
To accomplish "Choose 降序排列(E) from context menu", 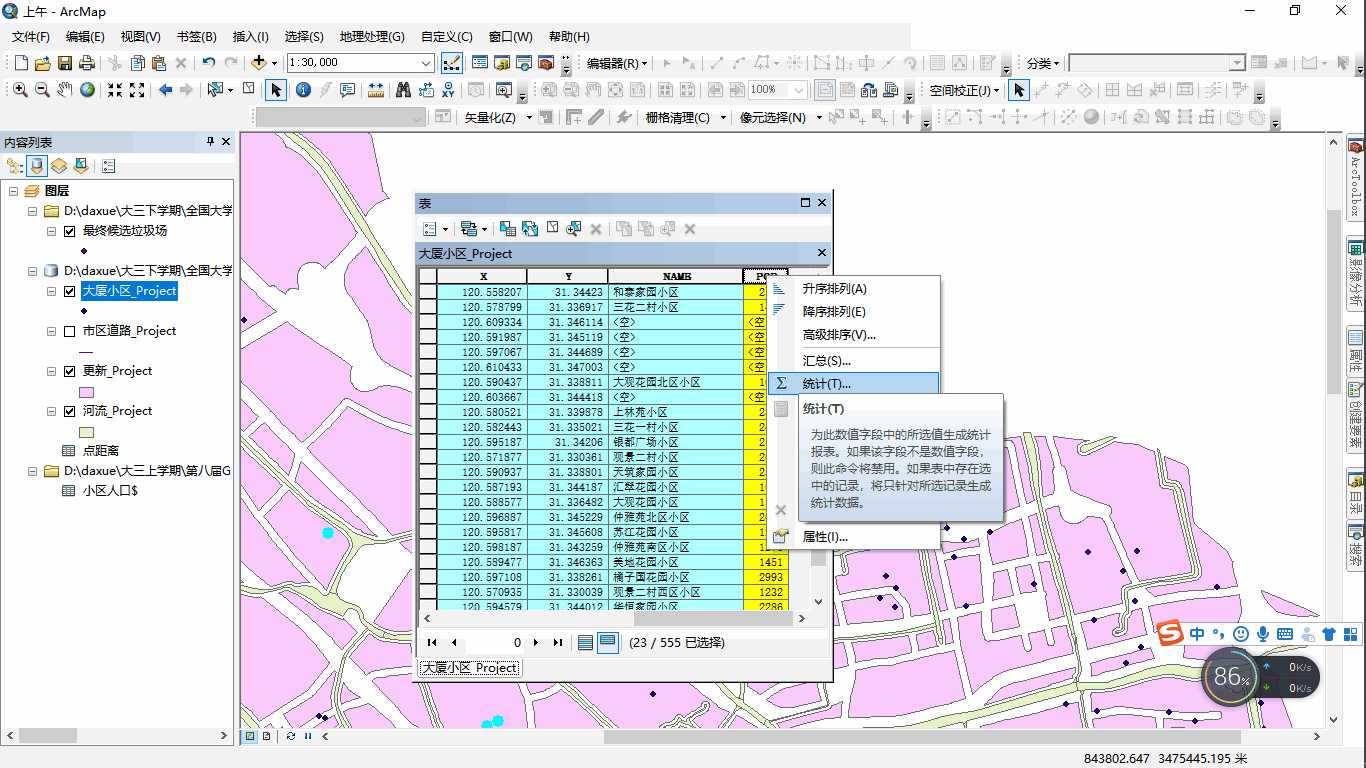I will coord(855,311).
